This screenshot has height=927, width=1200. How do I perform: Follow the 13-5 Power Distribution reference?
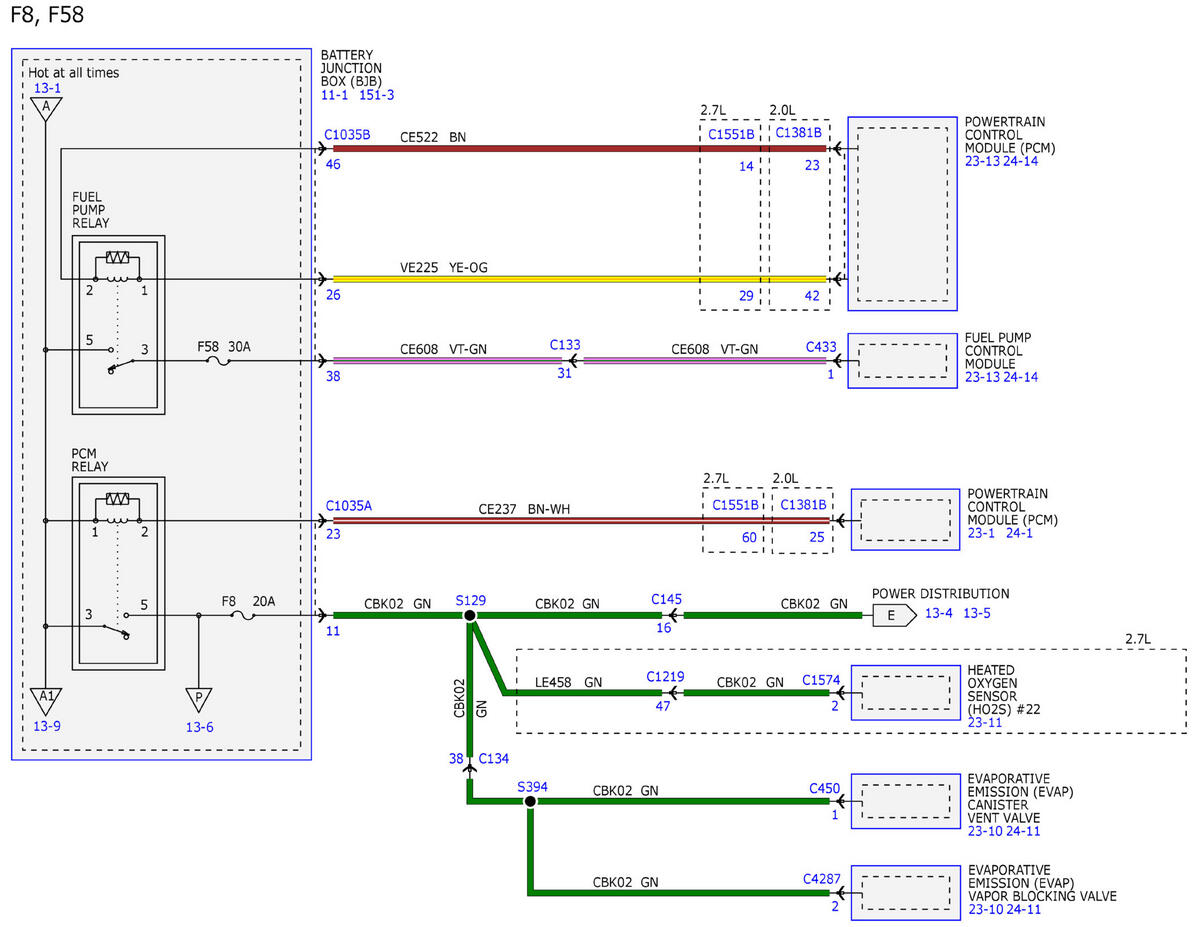(x=977, y=613)
